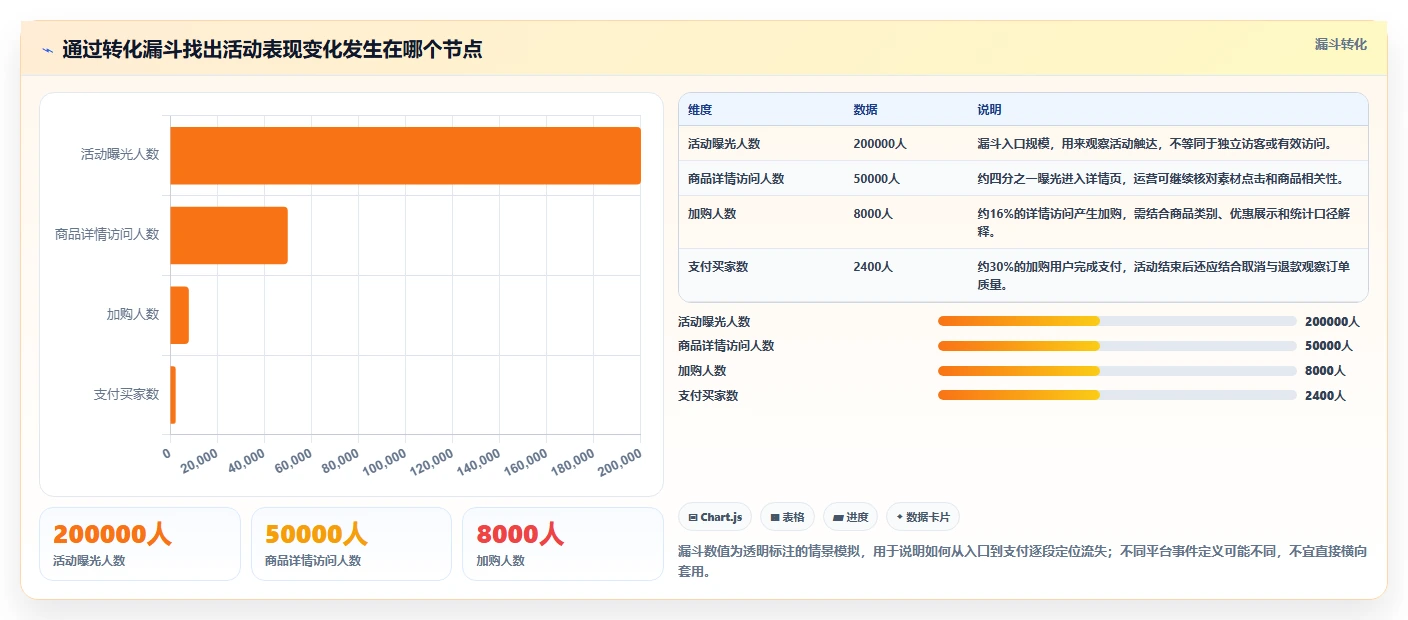Click the 漏斗转化 tag in the header
The image size is (1408, 620).
1340,44
